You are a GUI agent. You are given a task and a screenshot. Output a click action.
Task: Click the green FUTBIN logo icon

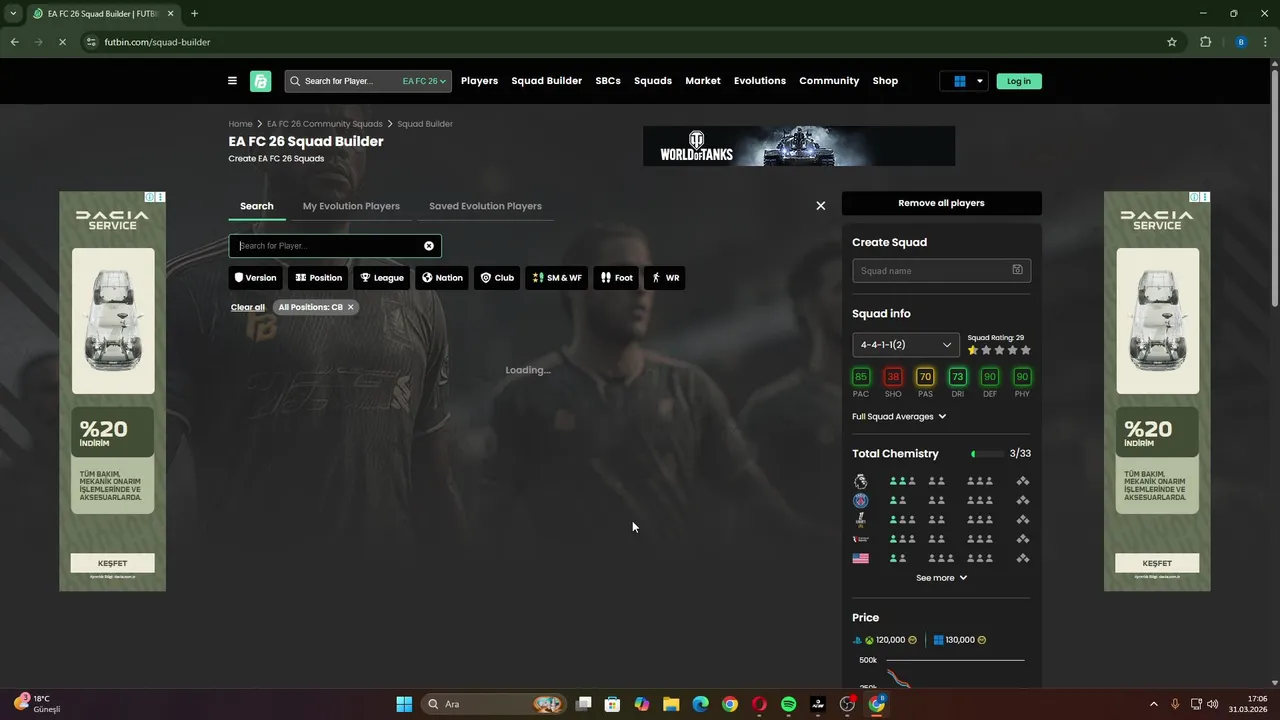[261, 81]
